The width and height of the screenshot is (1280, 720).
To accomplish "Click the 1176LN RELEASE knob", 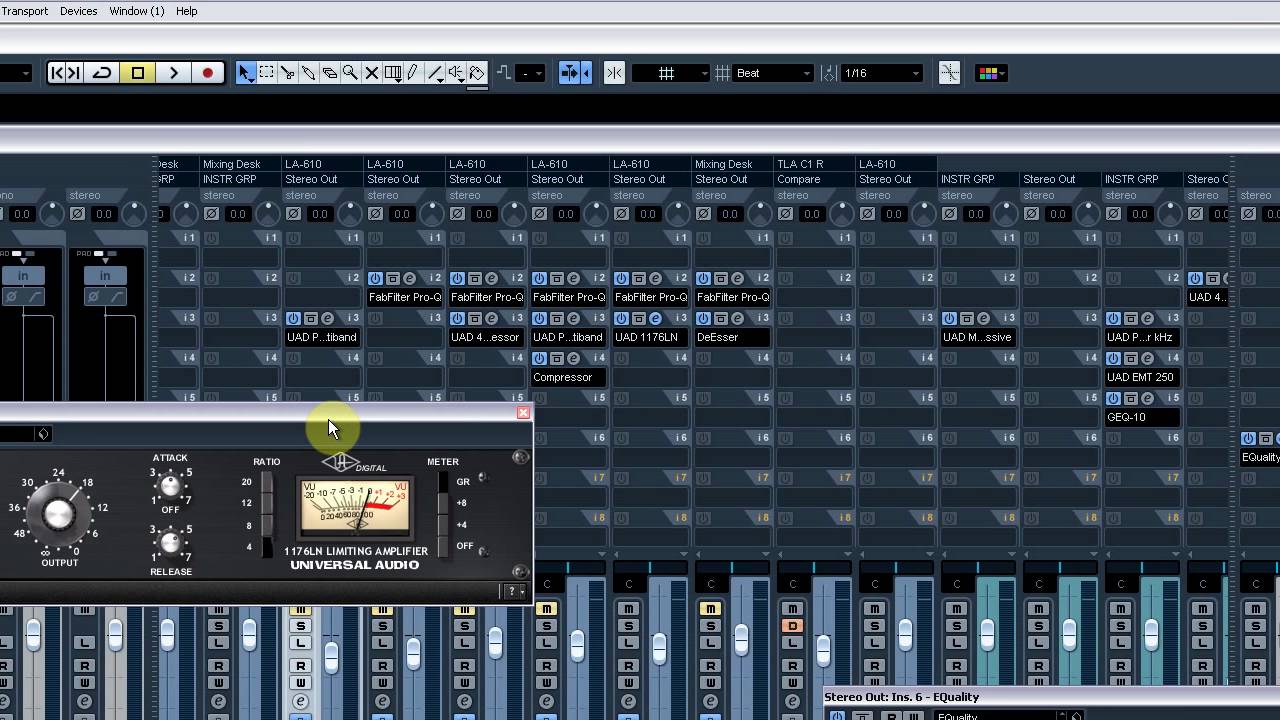I will [x=171, y=544].
